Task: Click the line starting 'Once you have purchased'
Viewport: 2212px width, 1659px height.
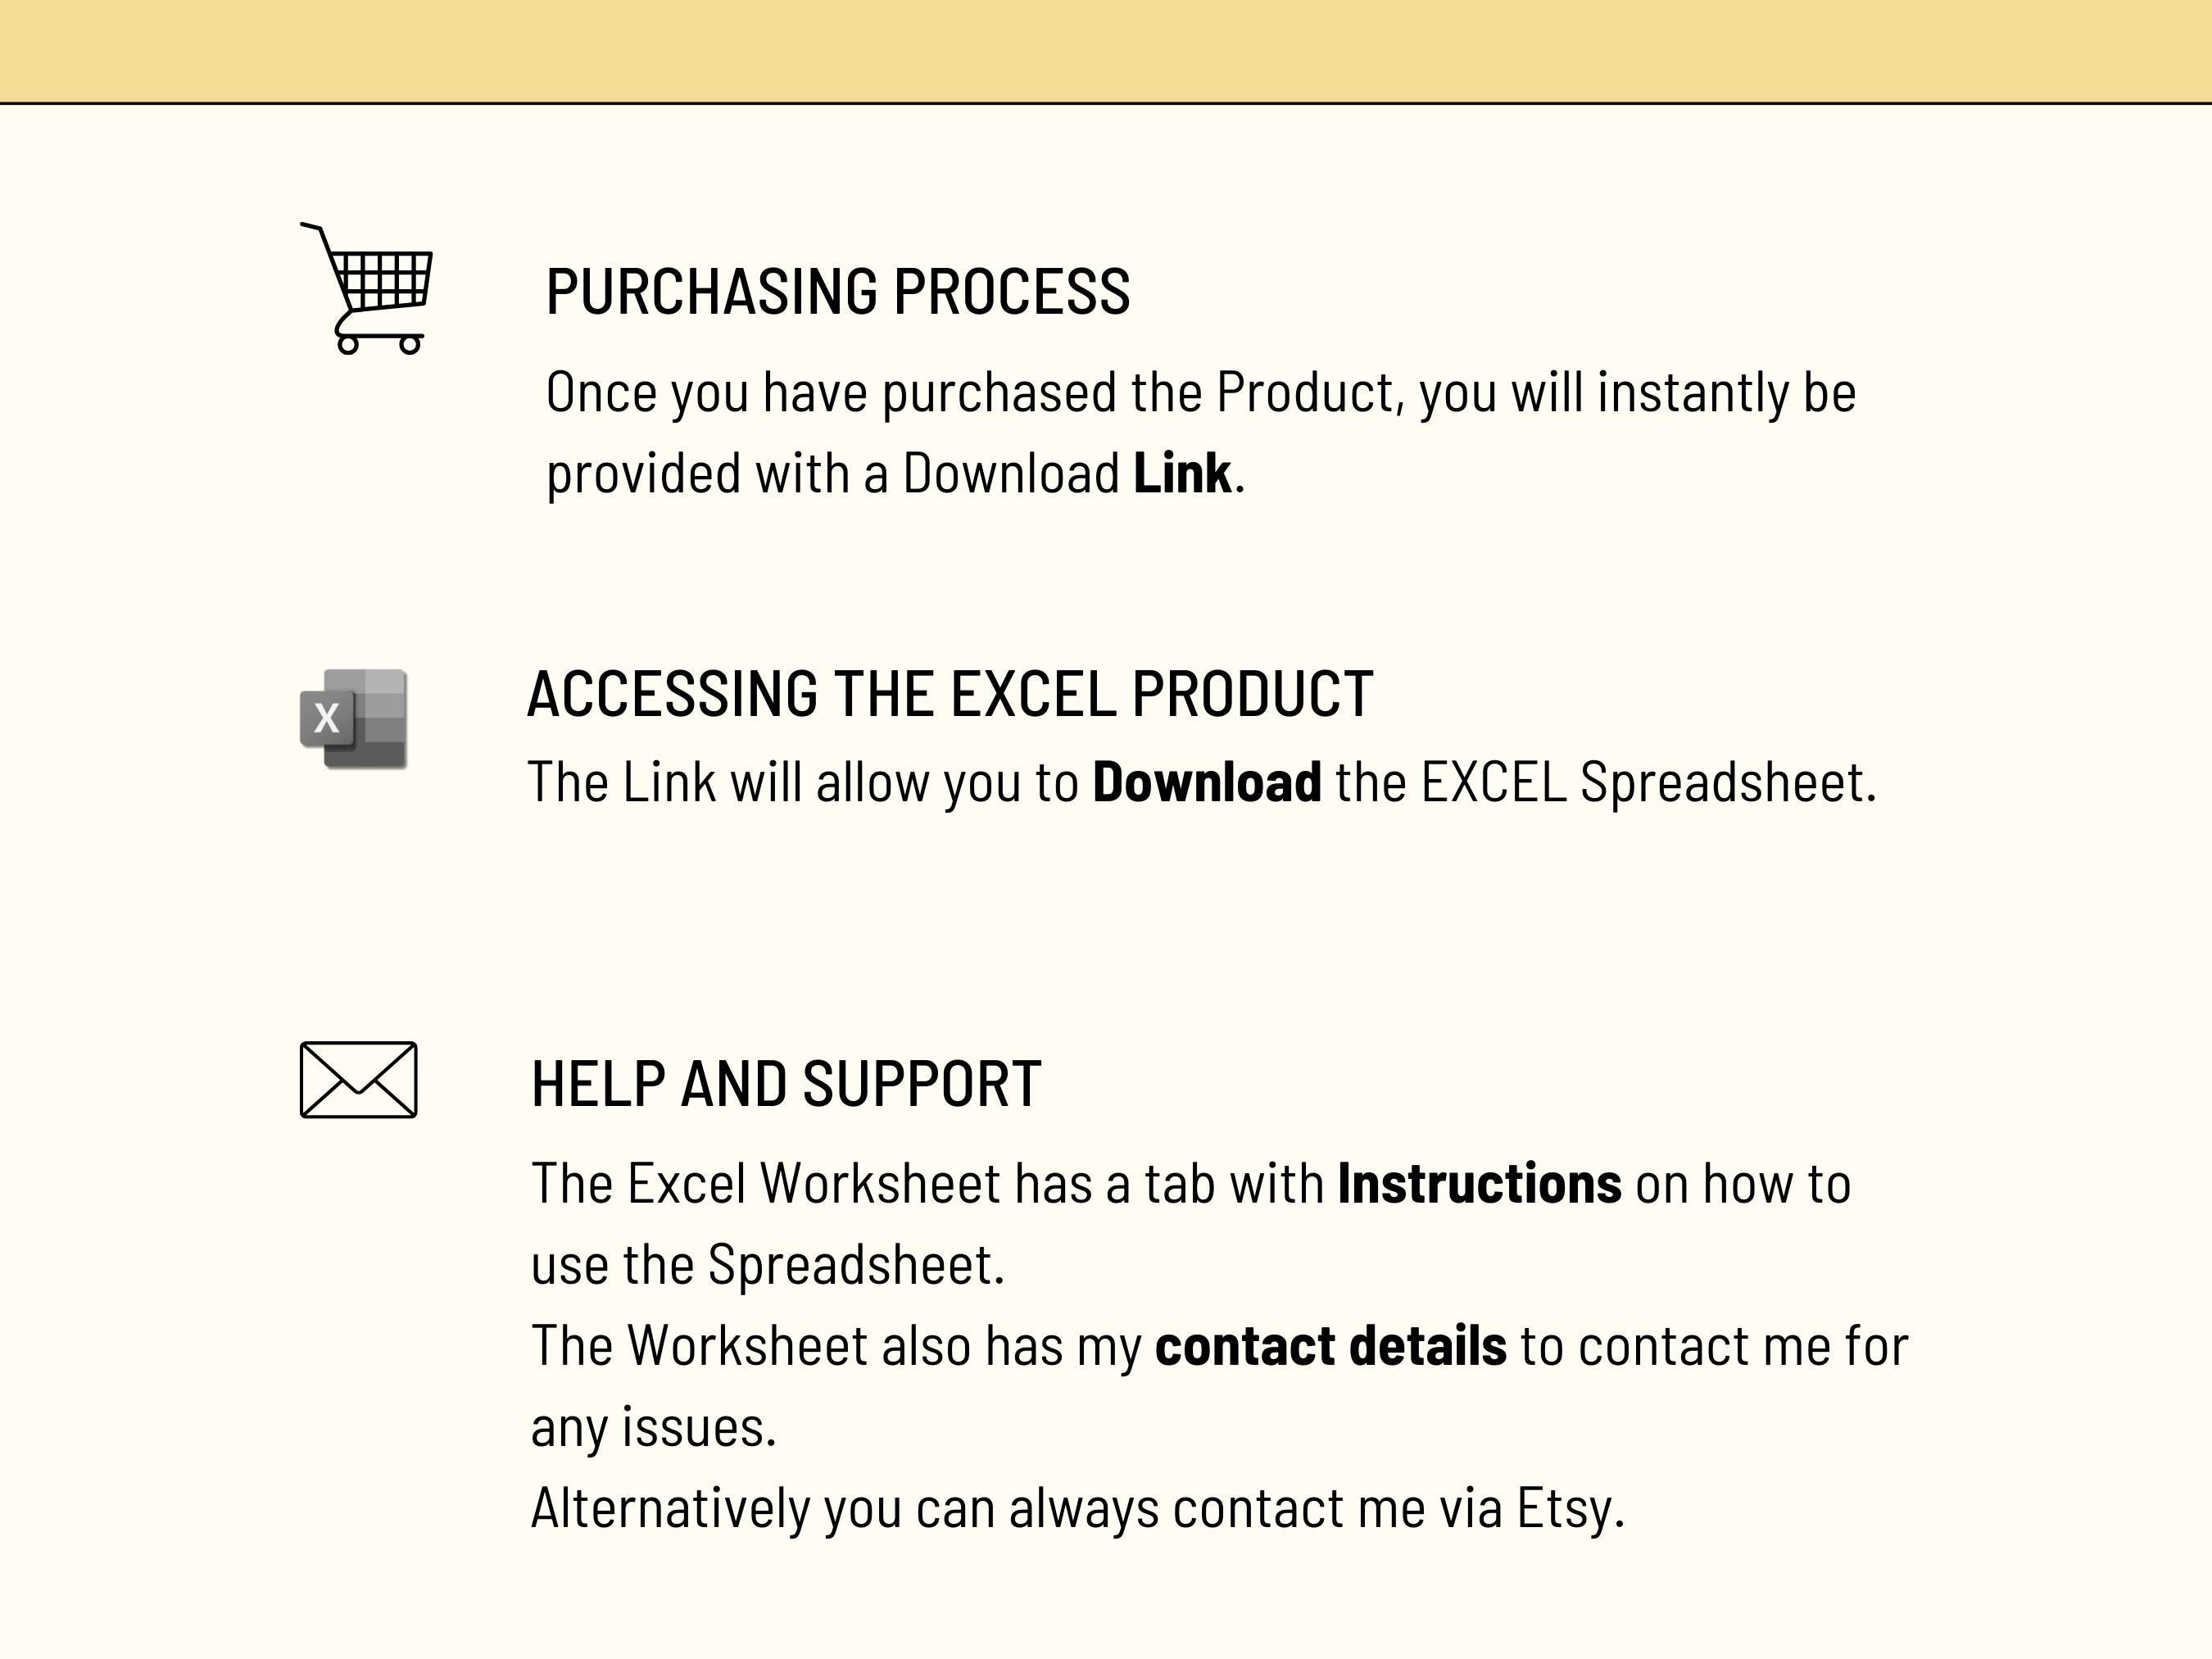Action: tap(1200, 392)
